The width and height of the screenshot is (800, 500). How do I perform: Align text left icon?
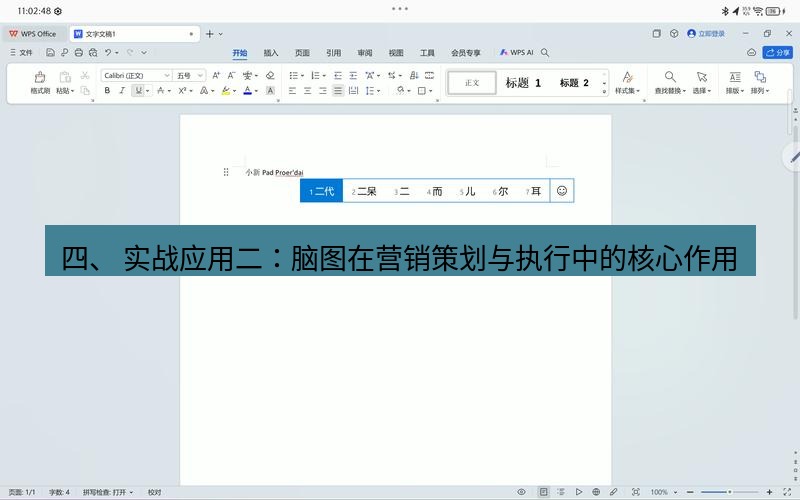pos(292,91)
